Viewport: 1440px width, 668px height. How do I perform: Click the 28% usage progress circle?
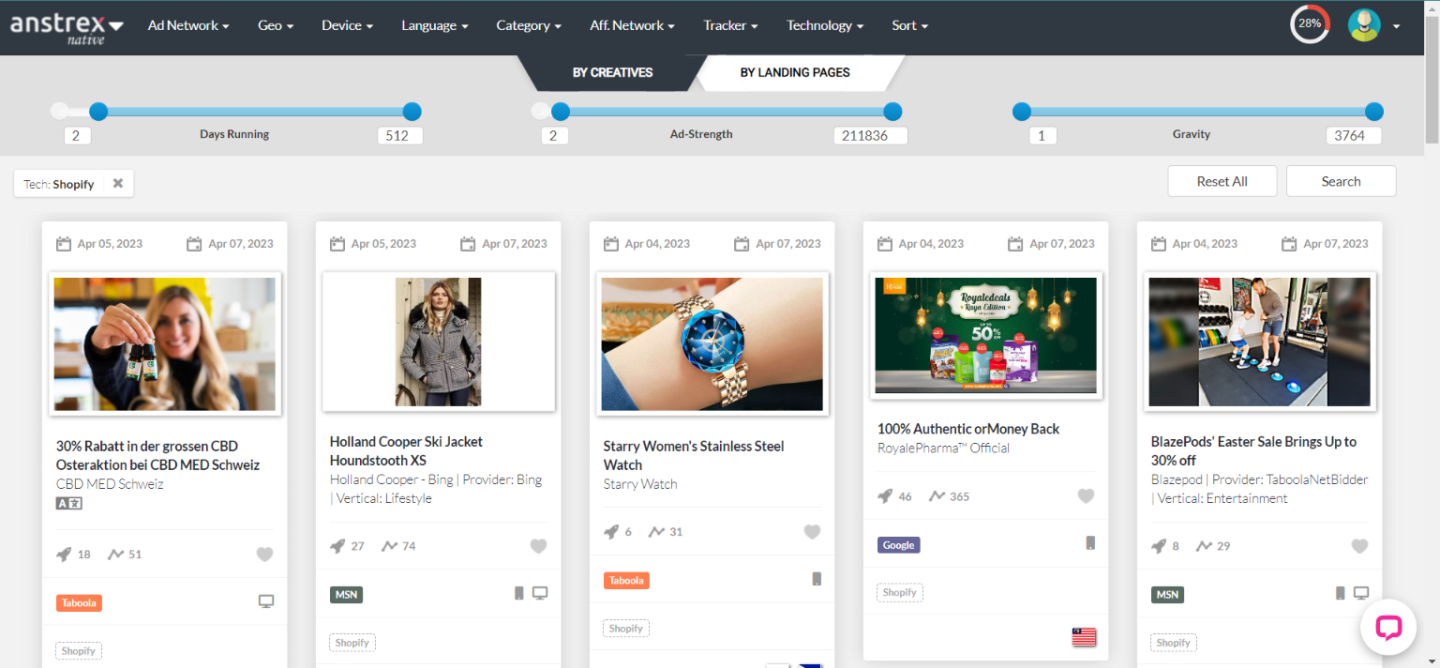click(1309, 24)
